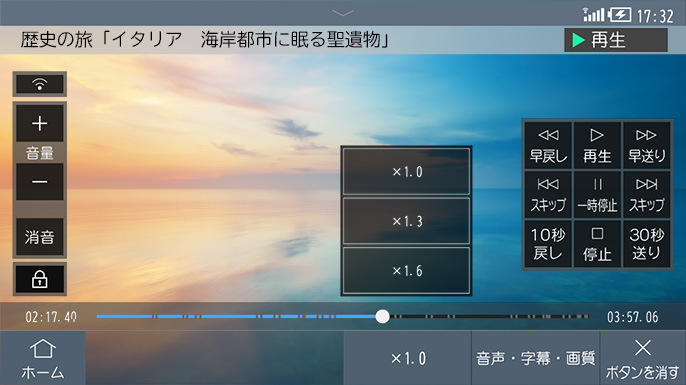The height and width of the screenshot is (385, 686).
Task: Toggle mute with the 消音 button
Action: pos(40,237)
